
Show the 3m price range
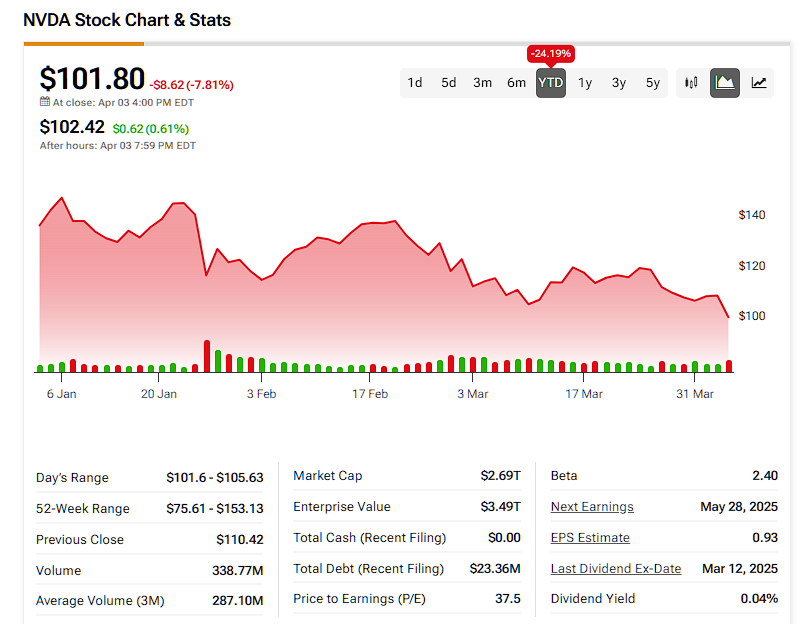pos(483,83)
